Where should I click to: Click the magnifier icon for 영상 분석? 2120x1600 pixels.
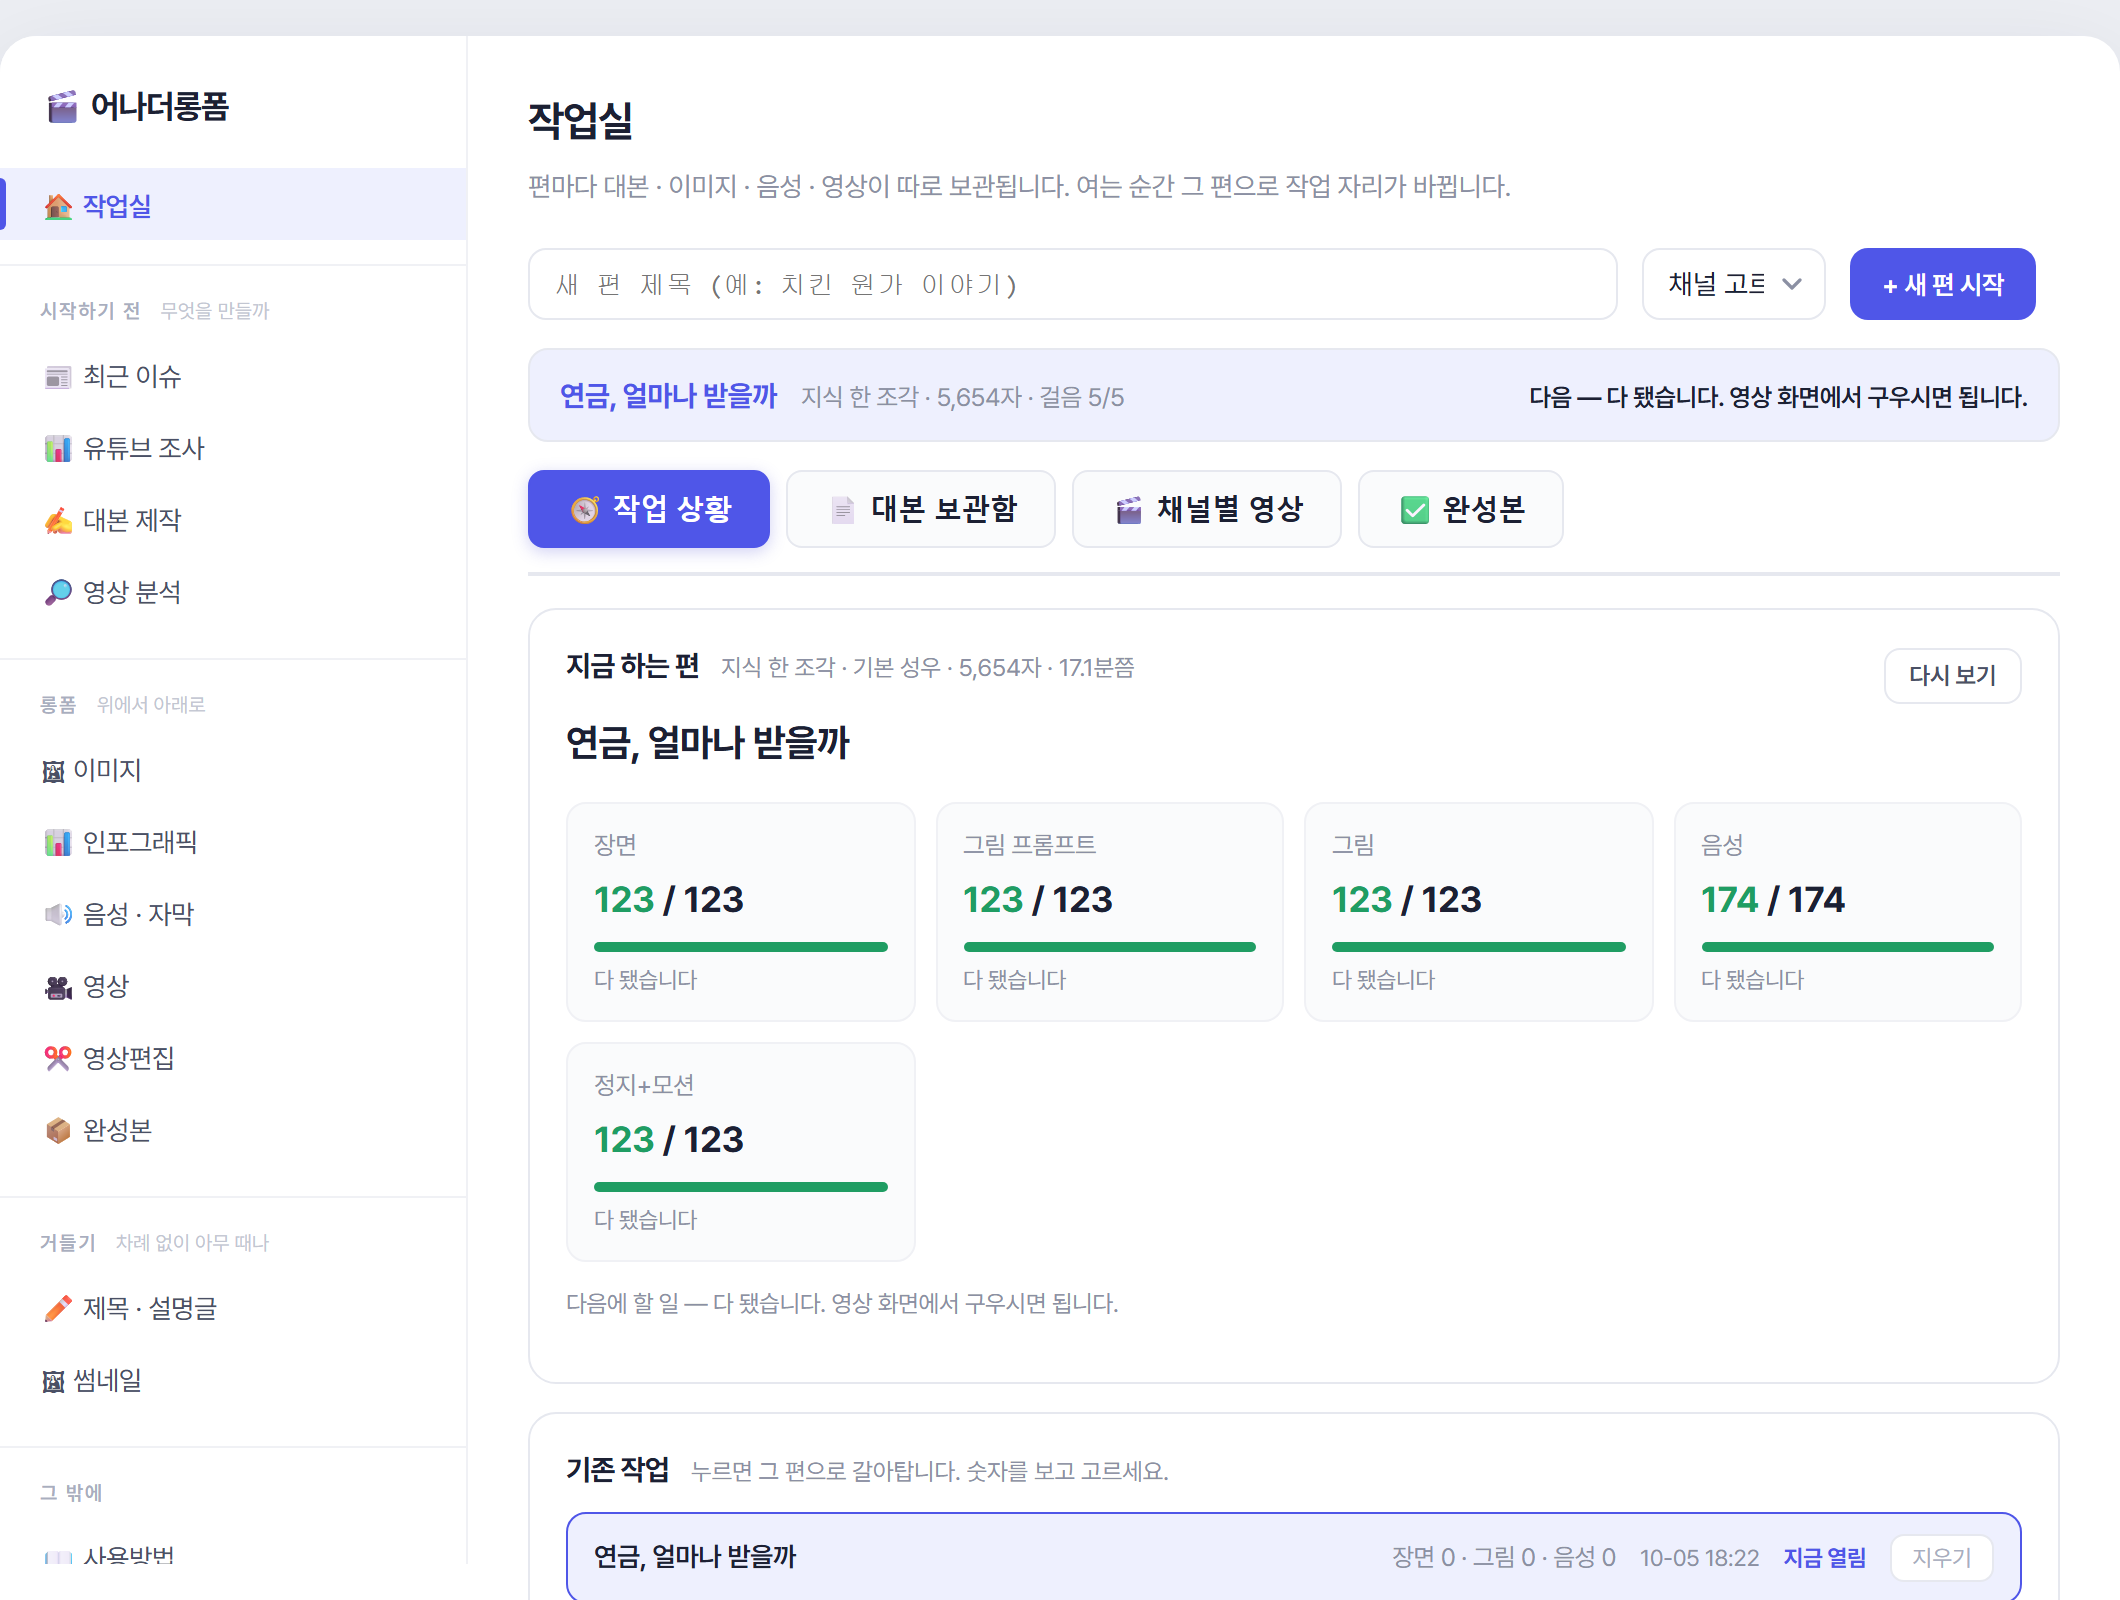coord(58,593)
